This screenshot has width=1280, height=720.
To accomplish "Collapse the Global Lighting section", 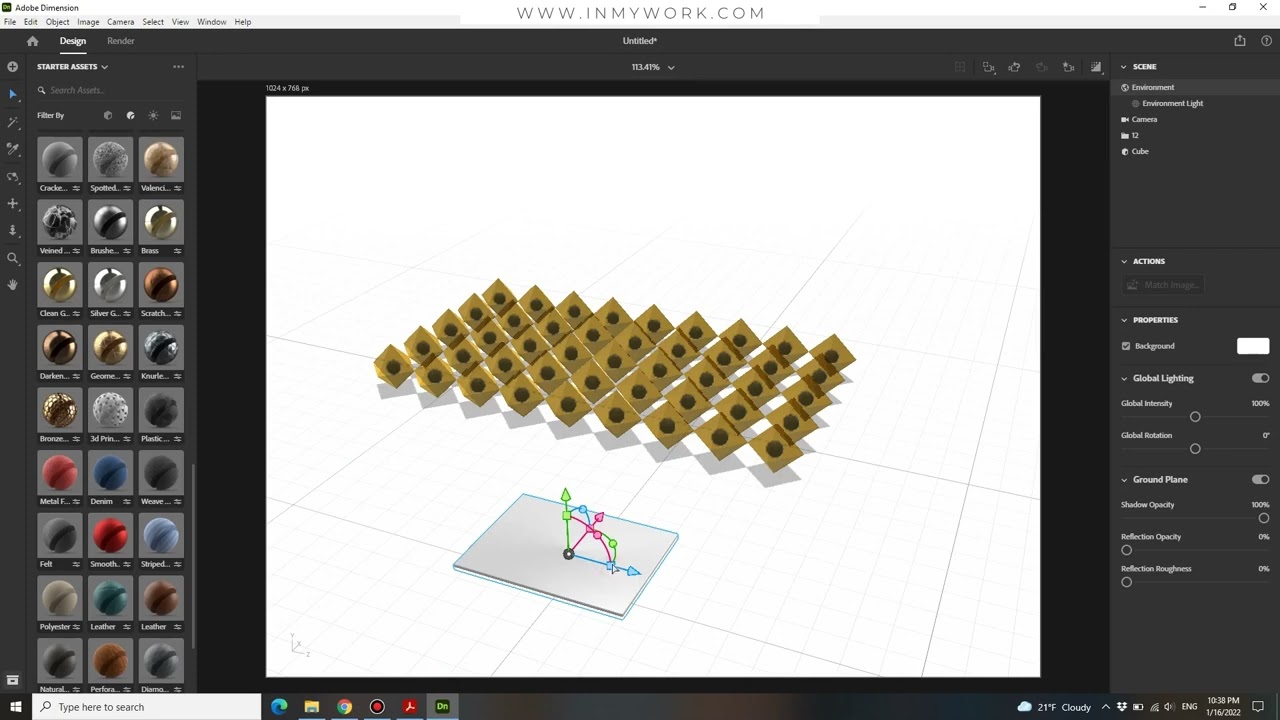I will pyautogui.click(x=1124, y=379).
